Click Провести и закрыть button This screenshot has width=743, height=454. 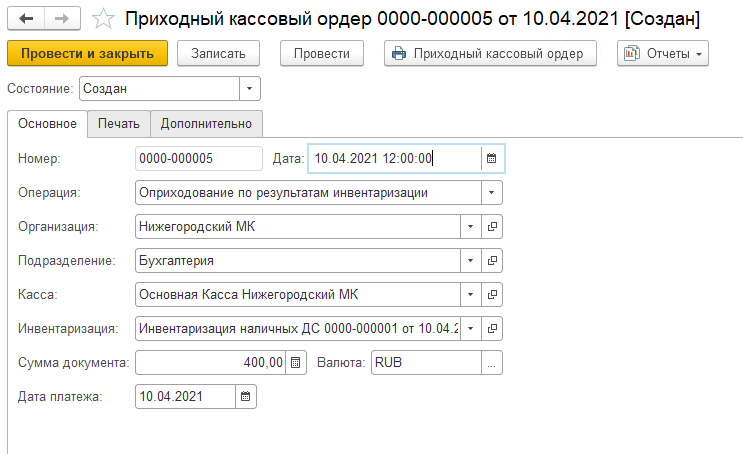click(88, 54)
